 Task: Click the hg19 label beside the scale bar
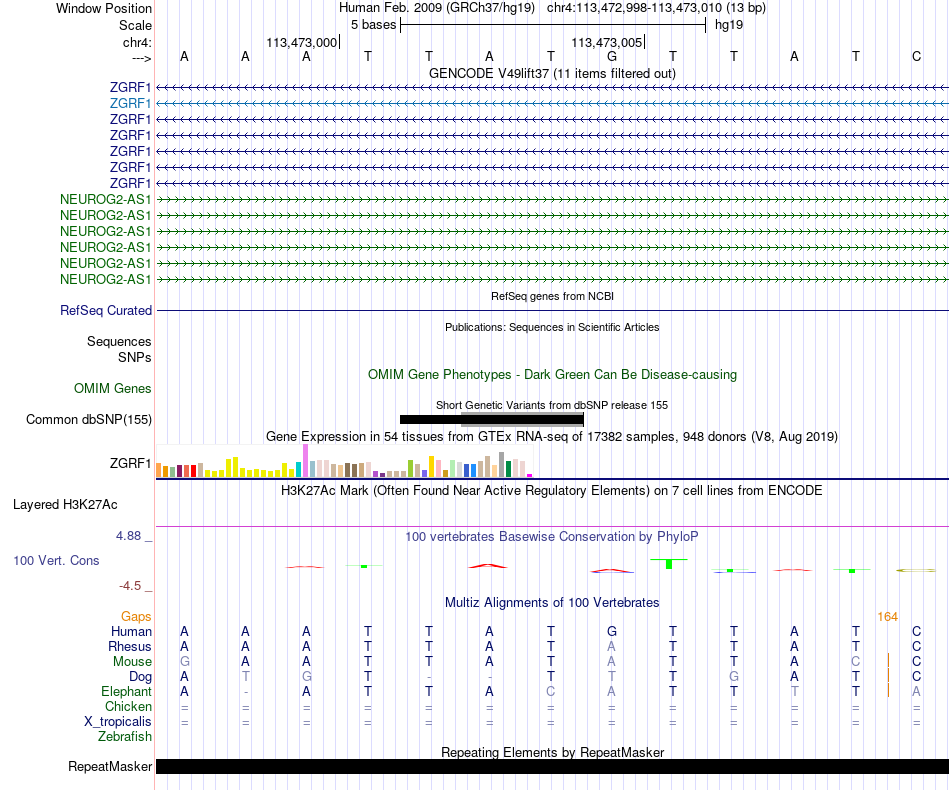pos(729,25)
